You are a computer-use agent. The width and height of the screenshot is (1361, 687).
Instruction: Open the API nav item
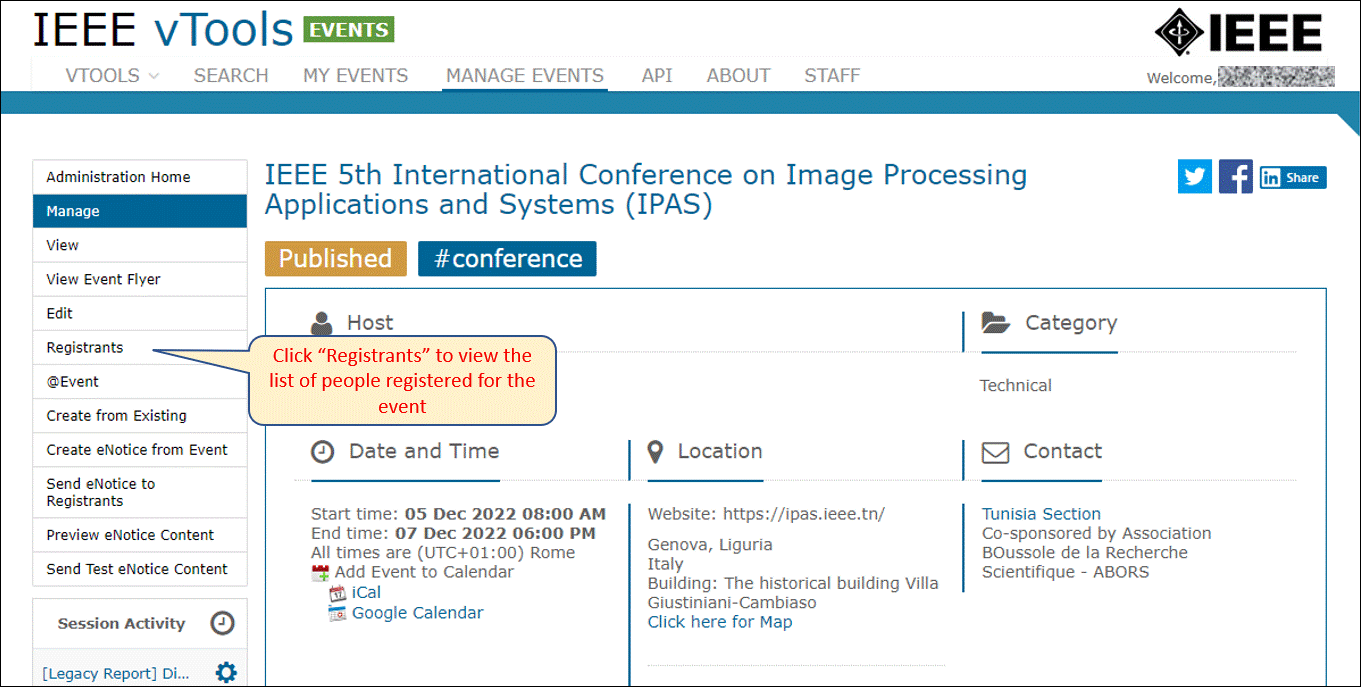657,75
